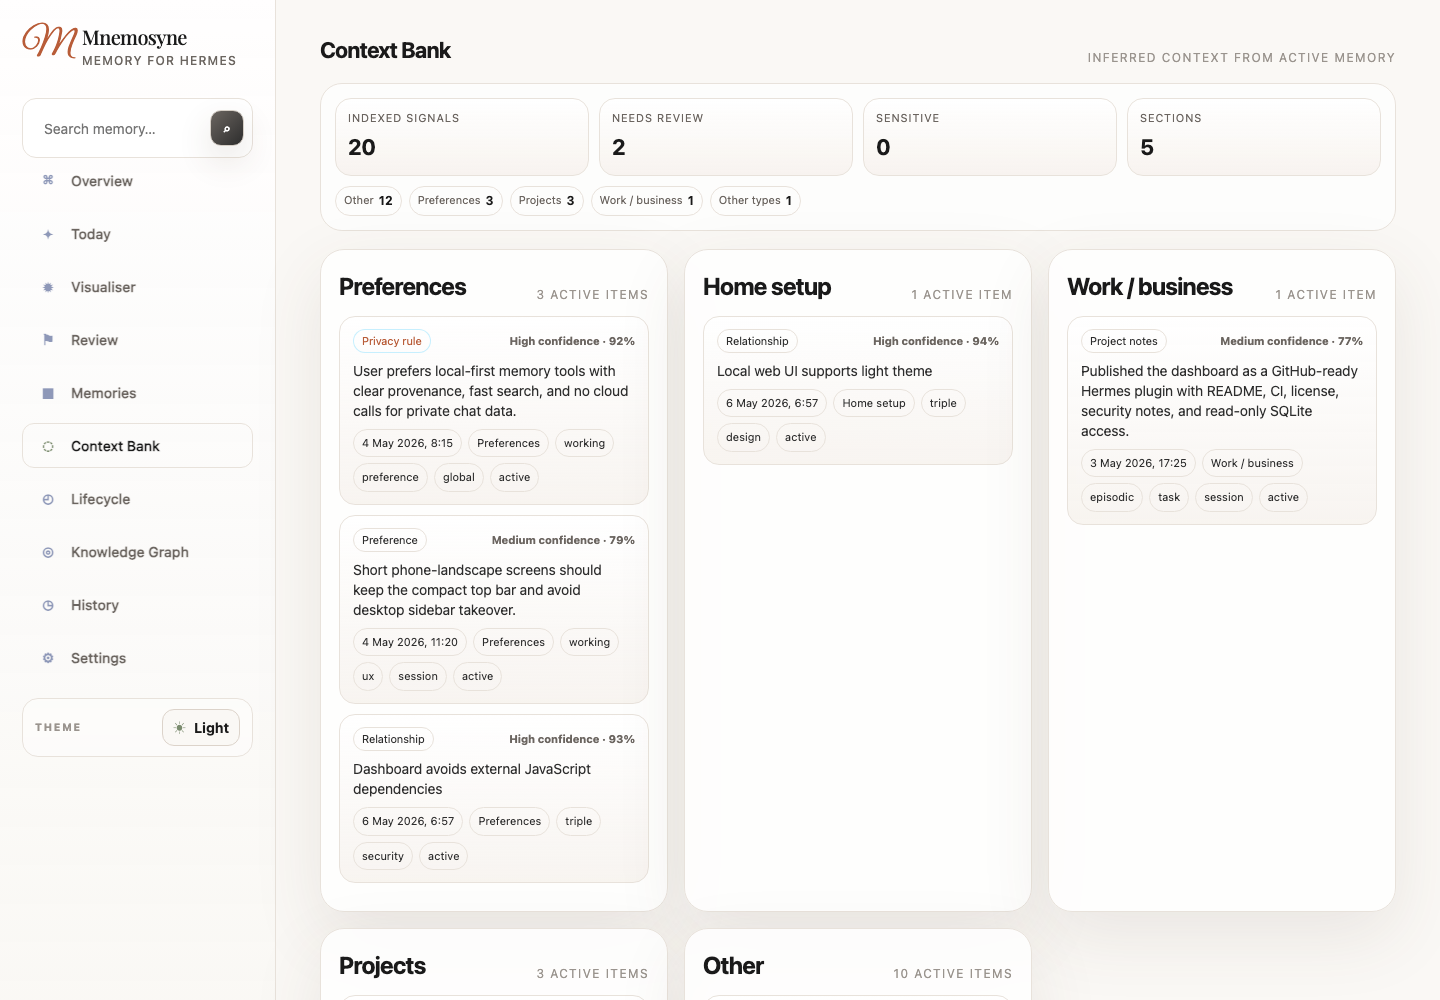
Task: Click the security tag
Action: [383, 857]
